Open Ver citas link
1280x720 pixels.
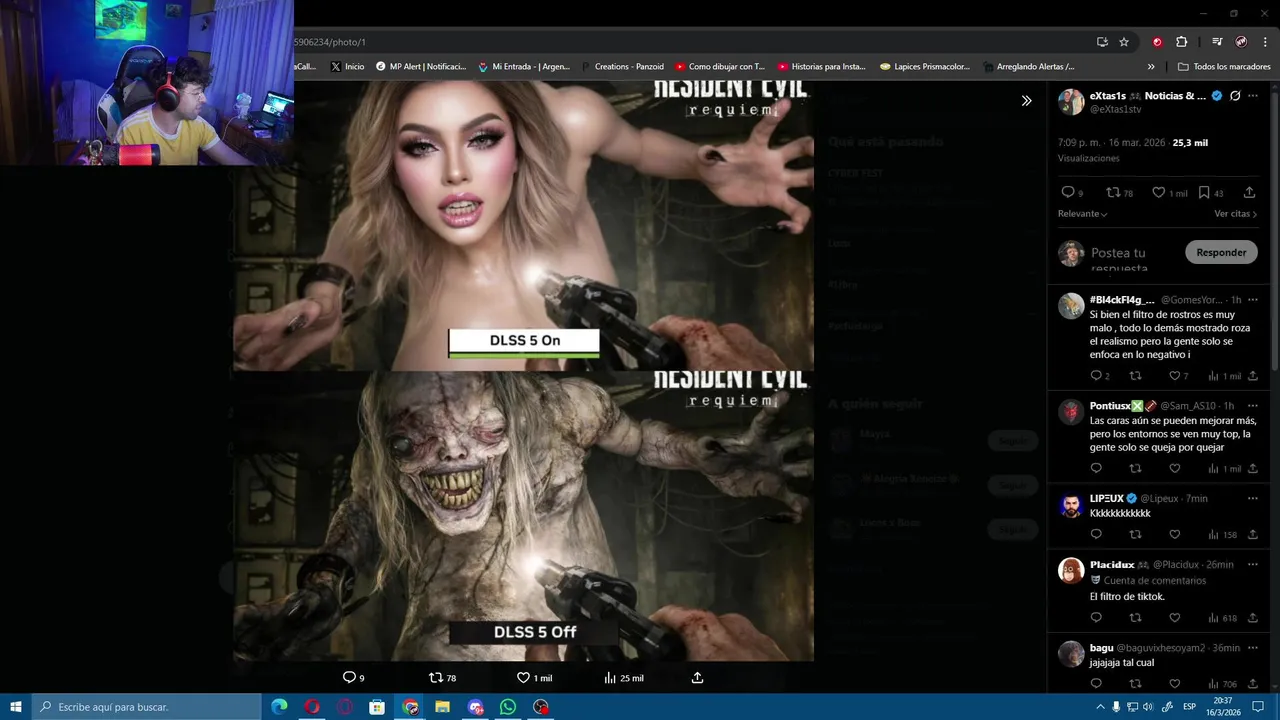tap(1236, 214)
